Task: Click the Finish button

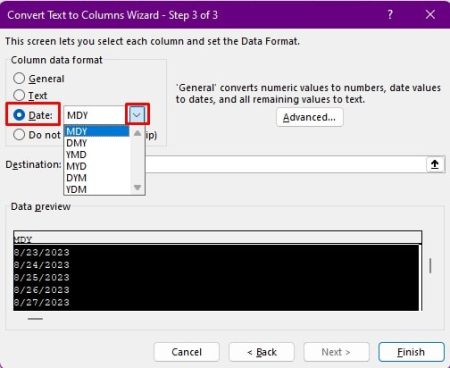Action: (411, 352)
